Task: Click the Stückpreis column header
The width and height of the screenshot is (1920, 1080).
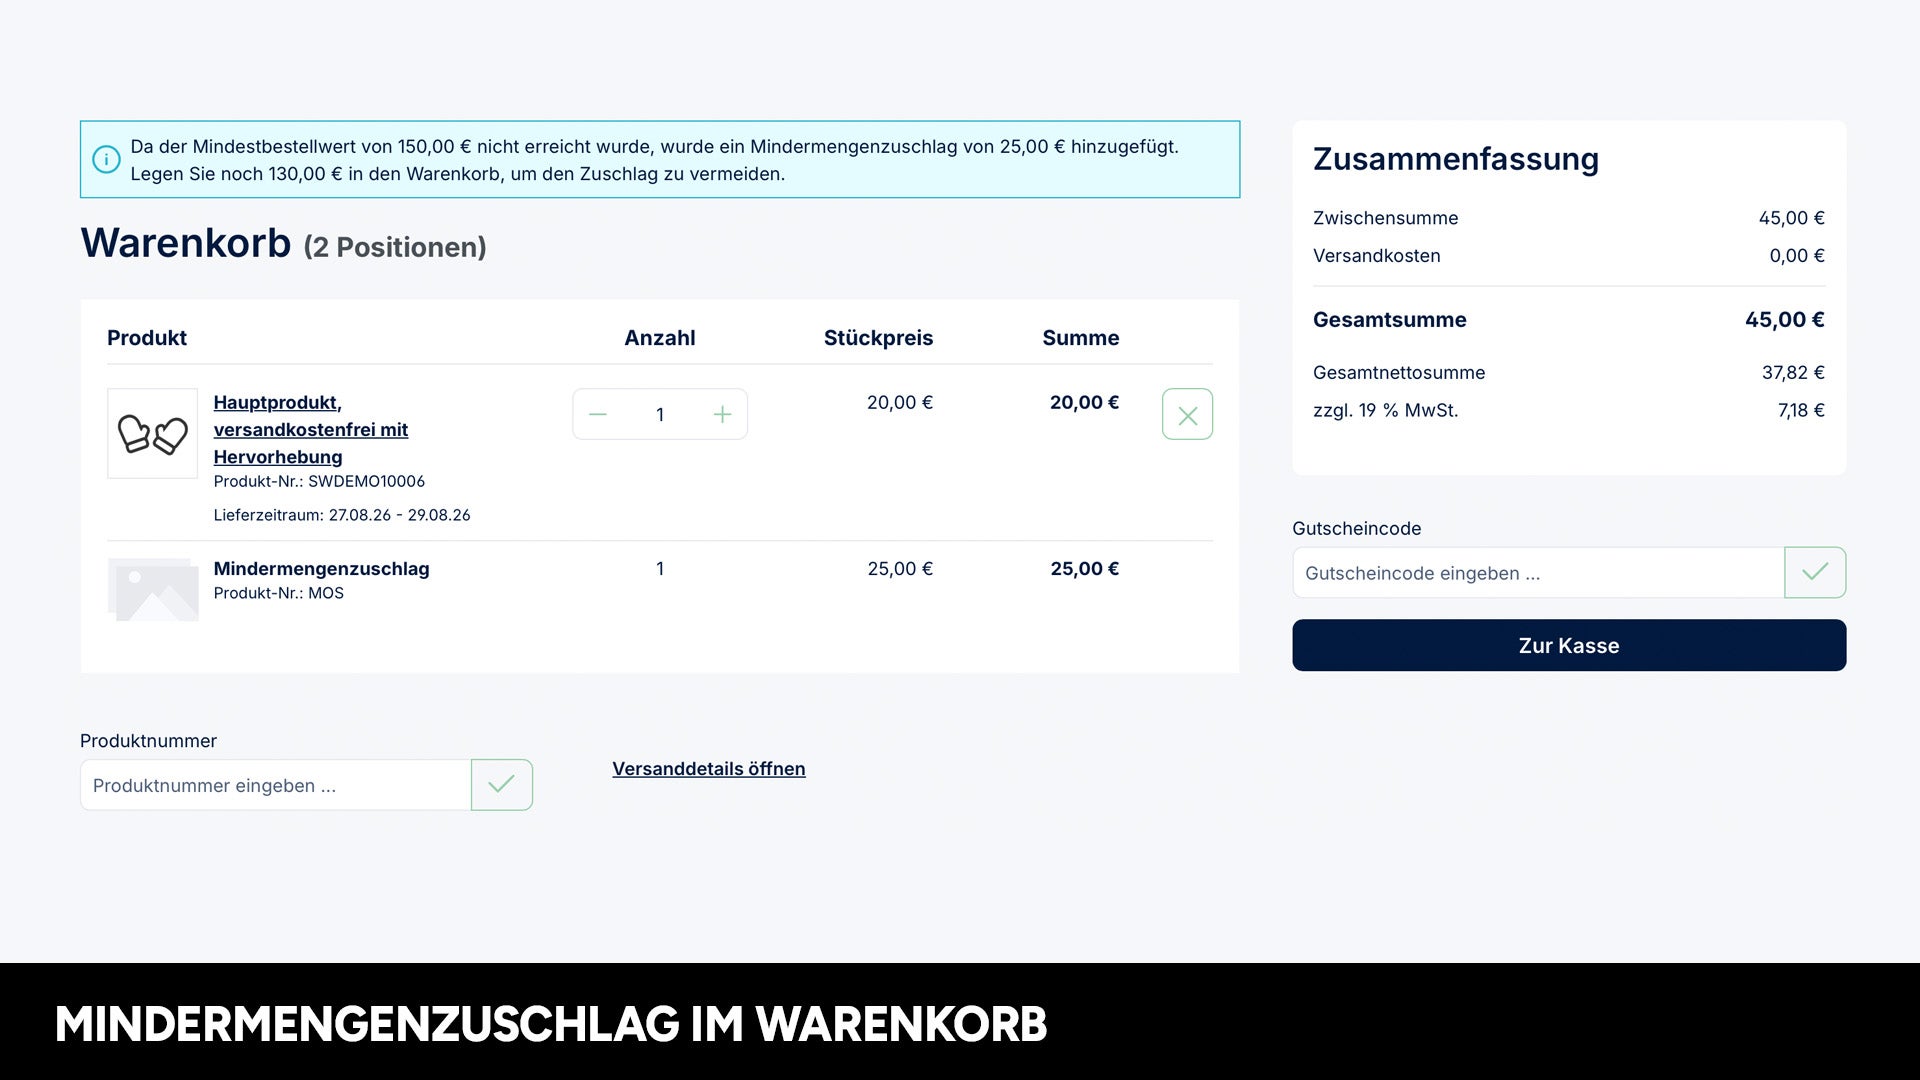Action: [878, 338]
